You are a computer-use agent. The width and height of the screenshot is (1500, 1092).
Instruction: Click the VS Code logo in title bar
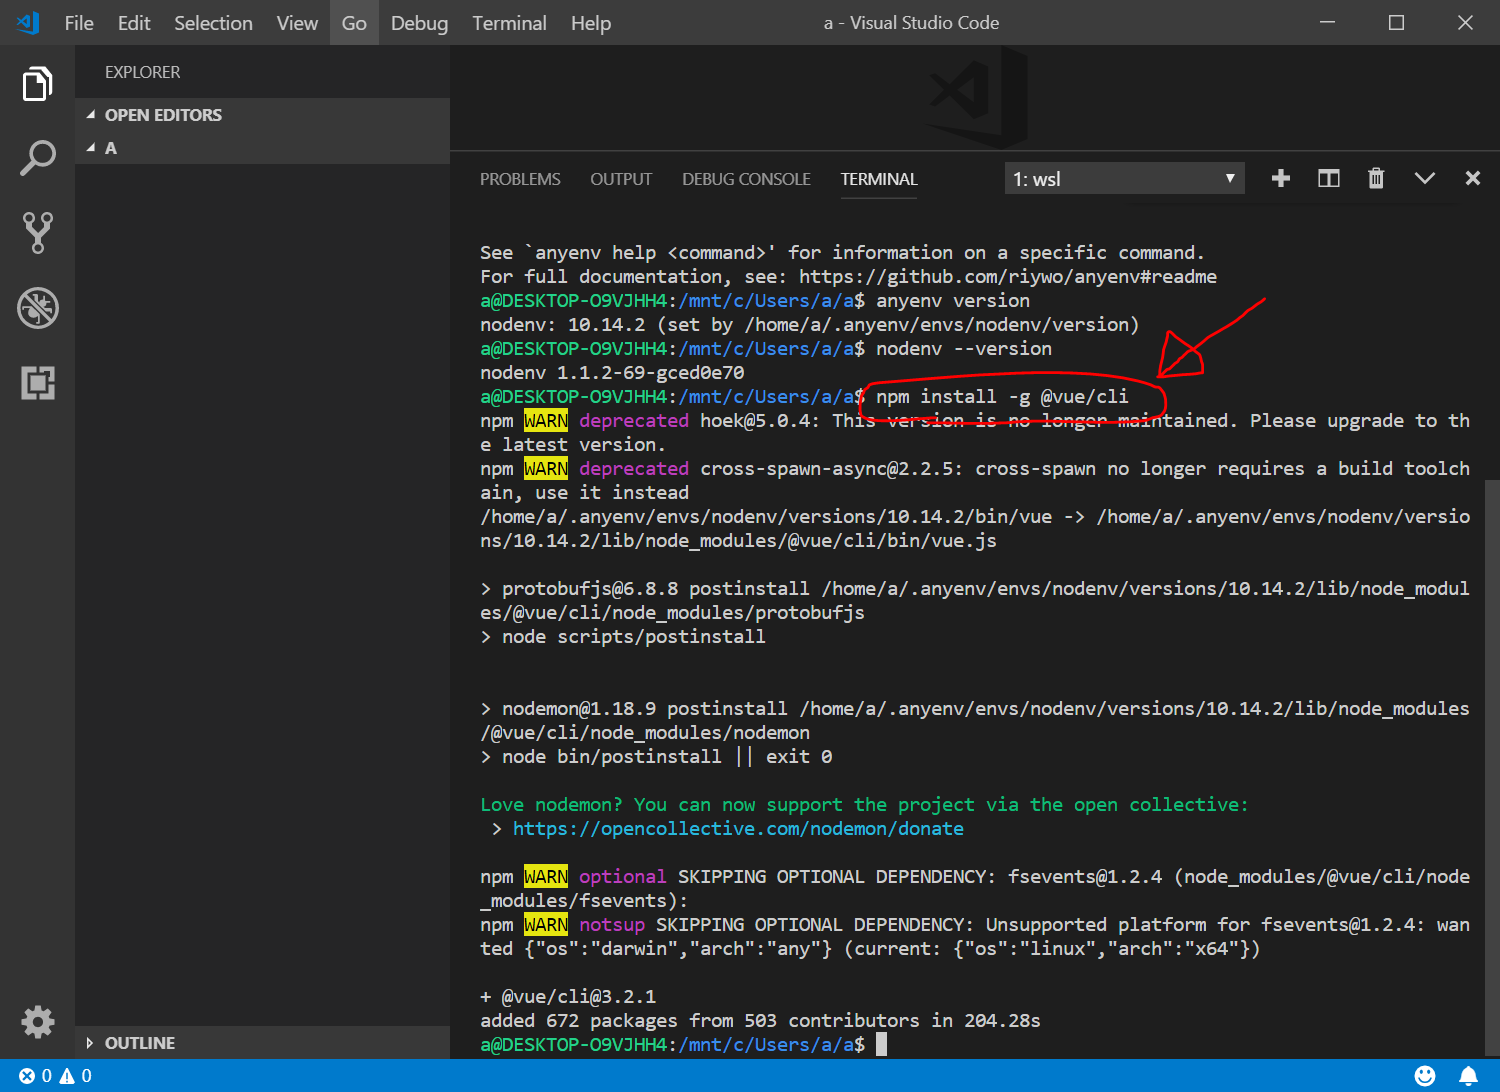click(x=27, y=22)
